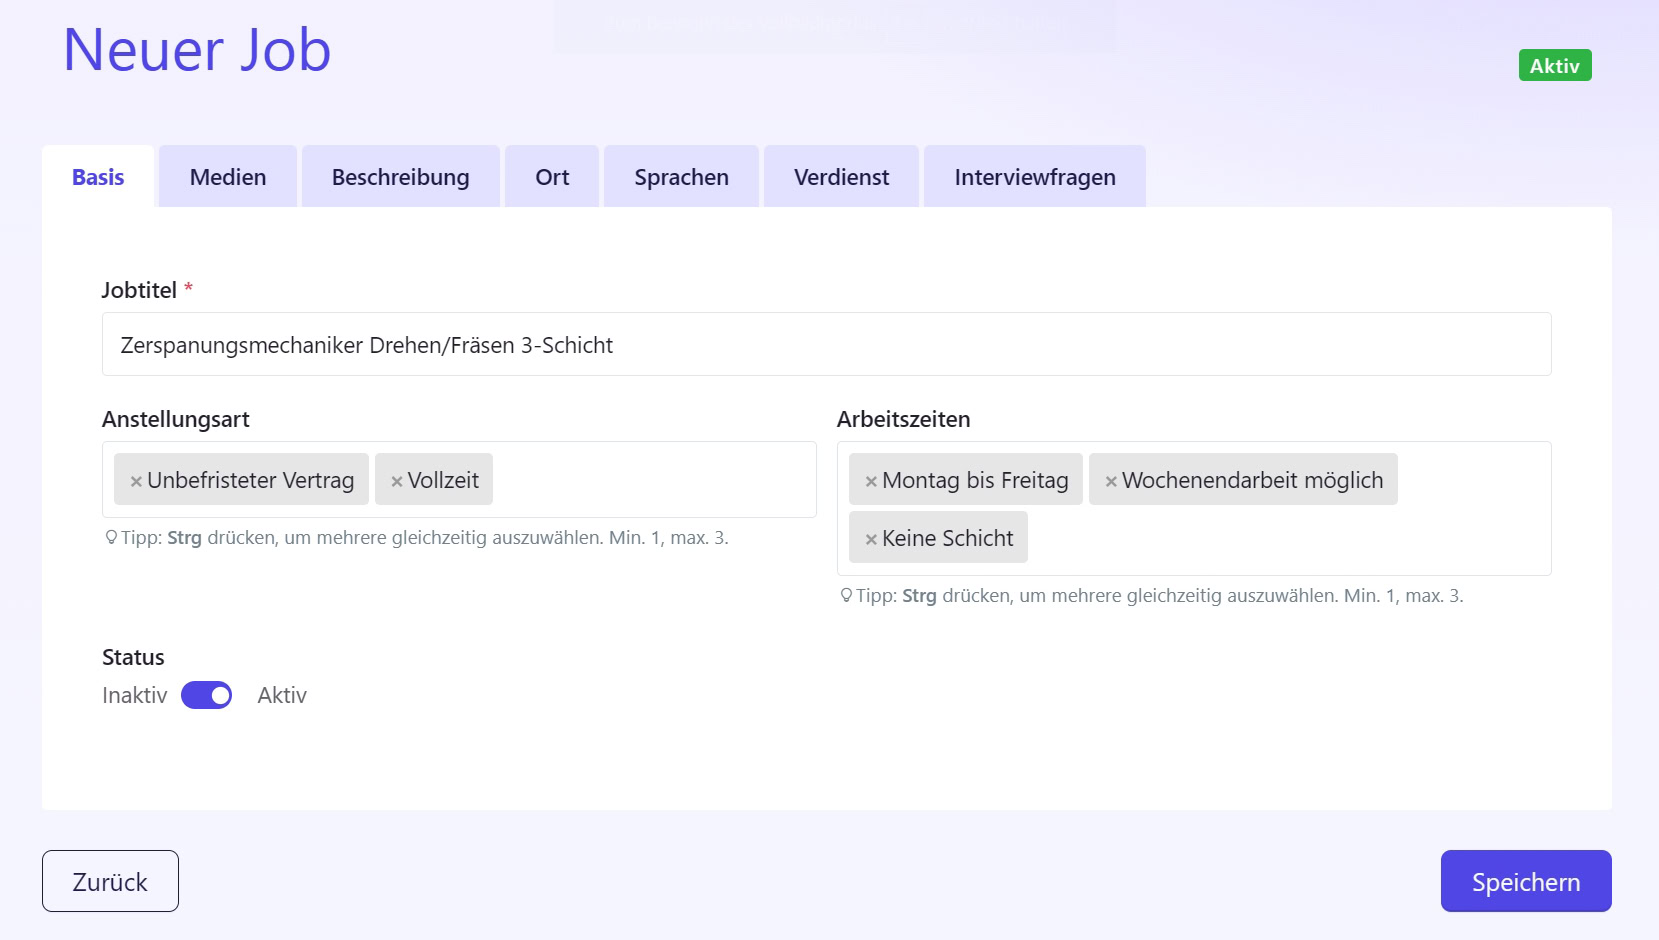The width and height of the screenshot is (1659, 940).
Task: Open the Interviewfragen tab
Action: pos(1034,176)
